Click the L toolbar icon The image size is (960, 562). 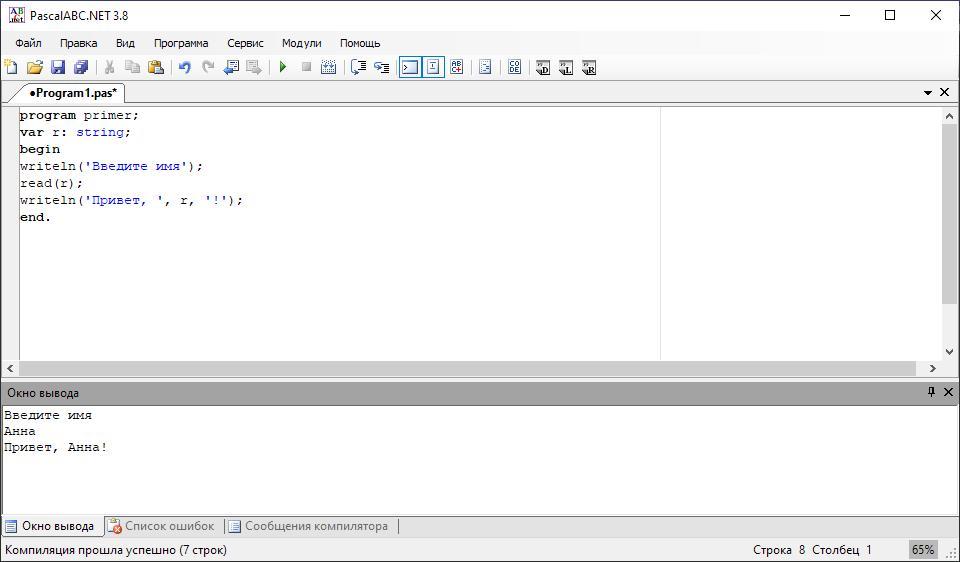566,67
